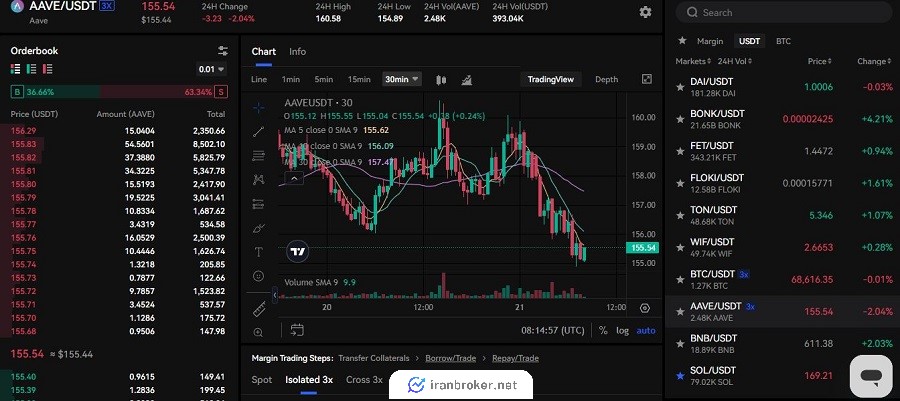The image size is (900, 401).
Task: Select the 5min interval
Action: pyautogui.click(x=323, y=79)
